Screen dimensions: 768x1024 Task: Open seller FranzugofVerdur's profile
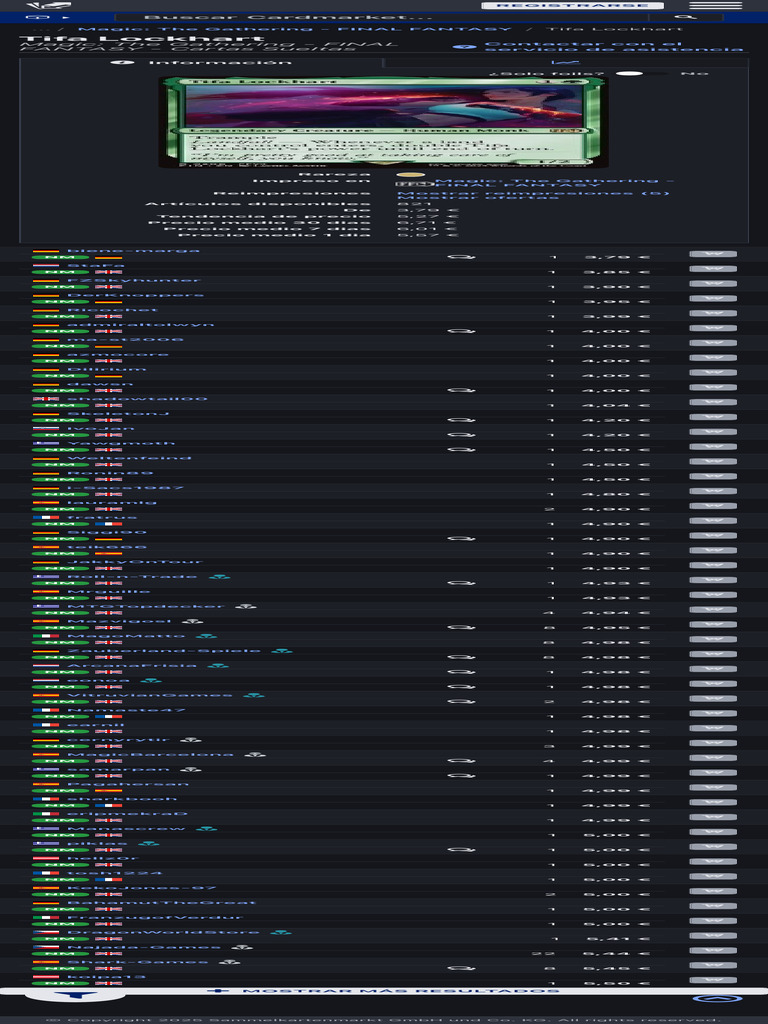click(155, 918)
